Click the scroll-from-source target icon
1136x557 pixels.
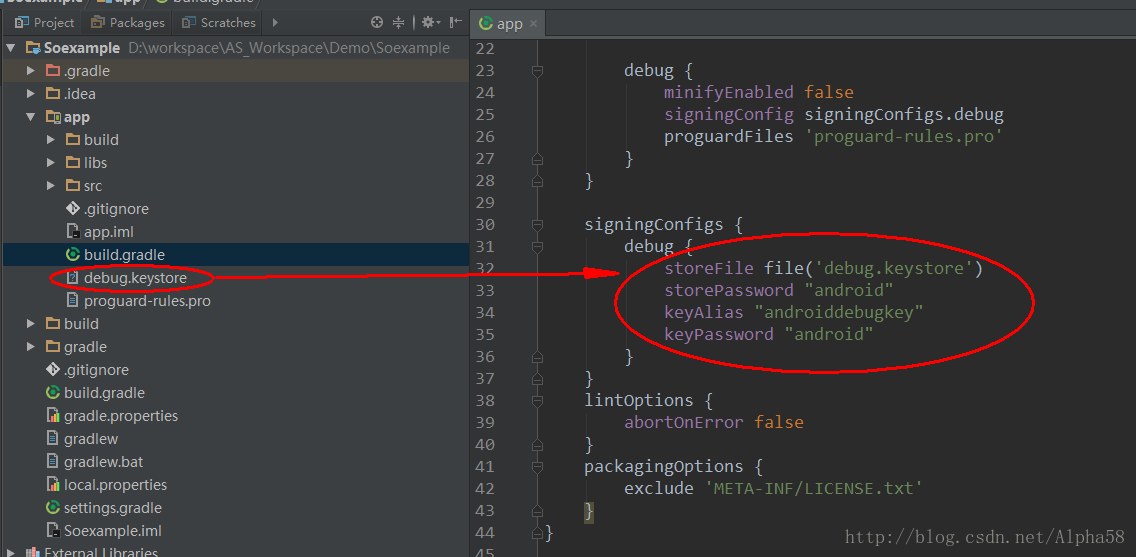pos(377,22)
